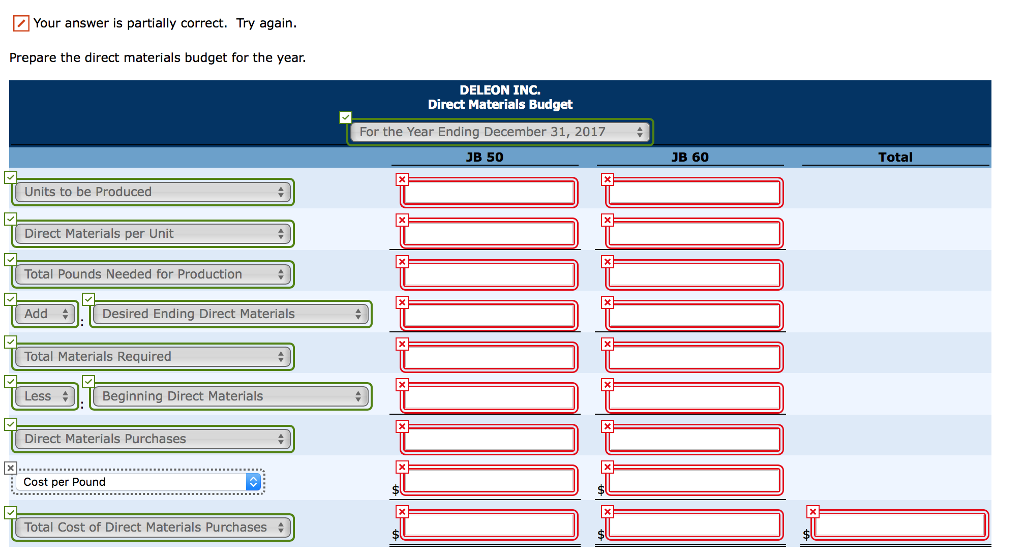Click JB 50 Beginning Direct Materials field
The height and width of the screenshot is (558, 1024).
[489, 399]
